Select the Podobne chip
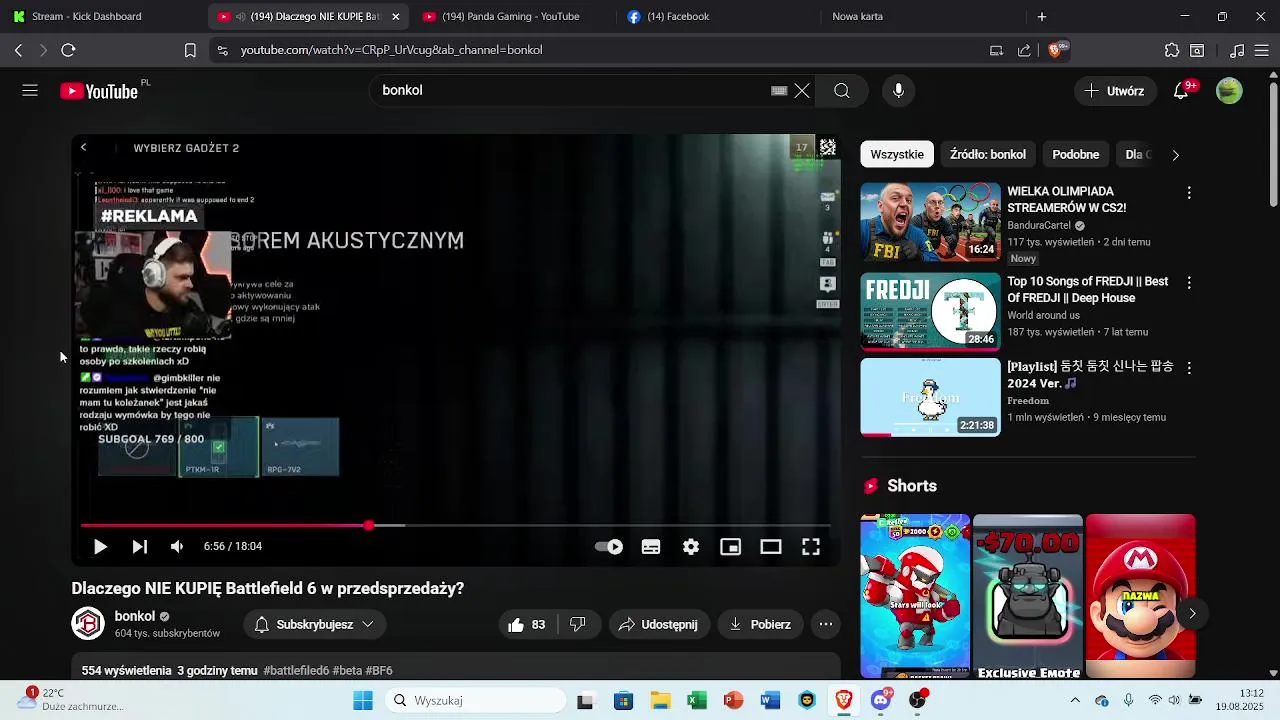This screenshot has width=1280, height=720. coord(1076,155)
